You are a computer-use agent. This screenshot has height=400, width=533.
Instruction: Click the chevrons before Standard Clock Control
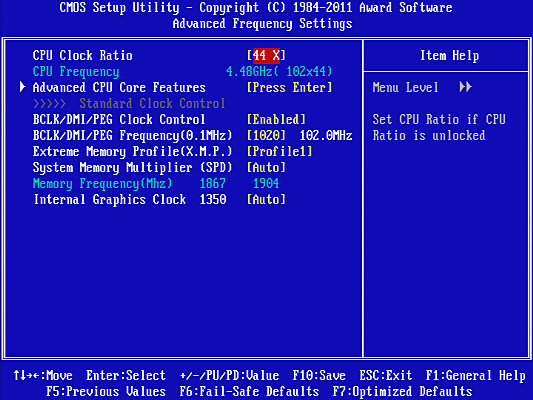coord(50,103)
